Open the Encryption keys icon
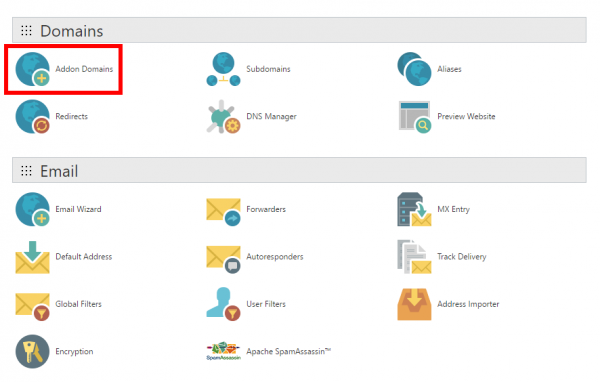600x382 pixels. [33, 351]
